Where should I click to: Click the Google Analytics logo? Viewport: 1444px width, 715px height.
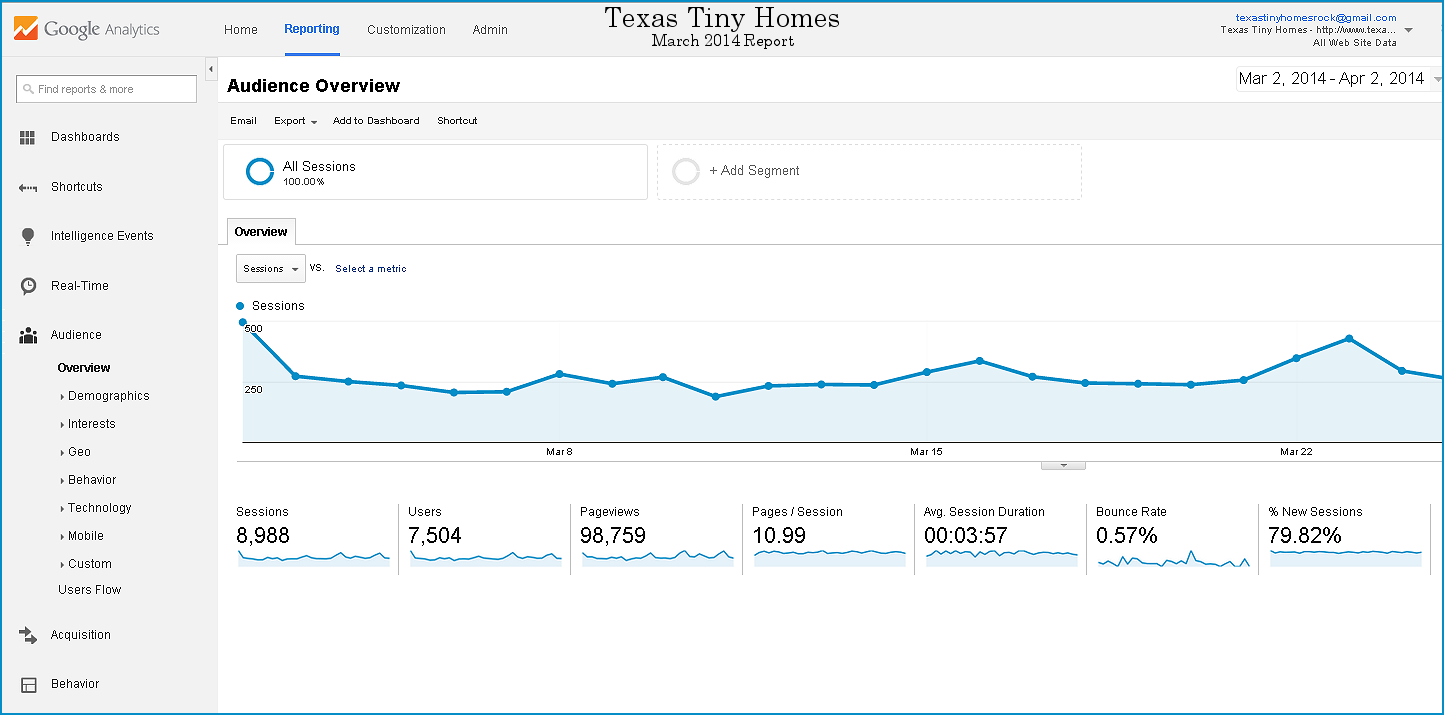click(x=87, y=29)
